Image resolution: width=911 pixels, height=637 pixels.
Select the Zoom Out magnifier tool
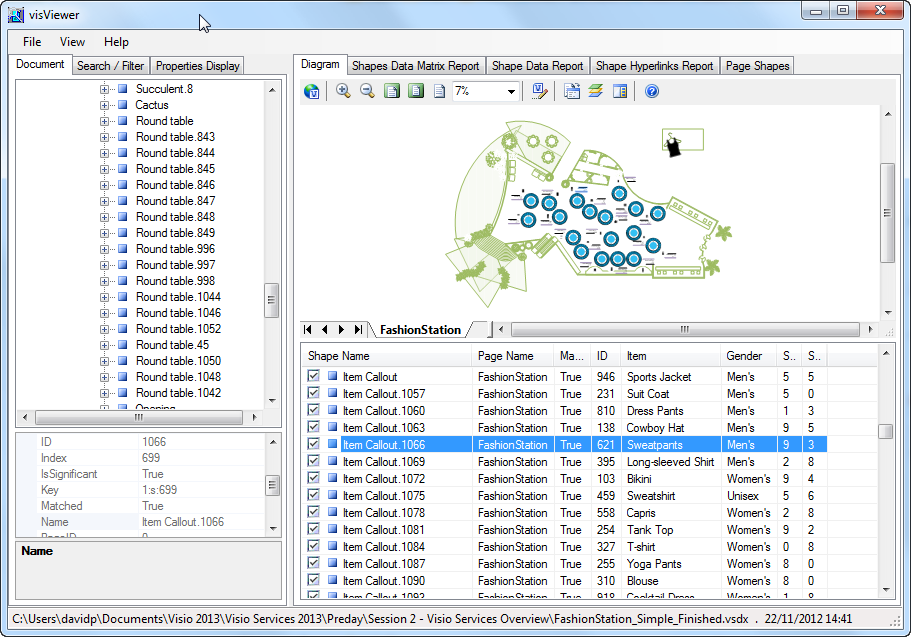pos(366,91)
